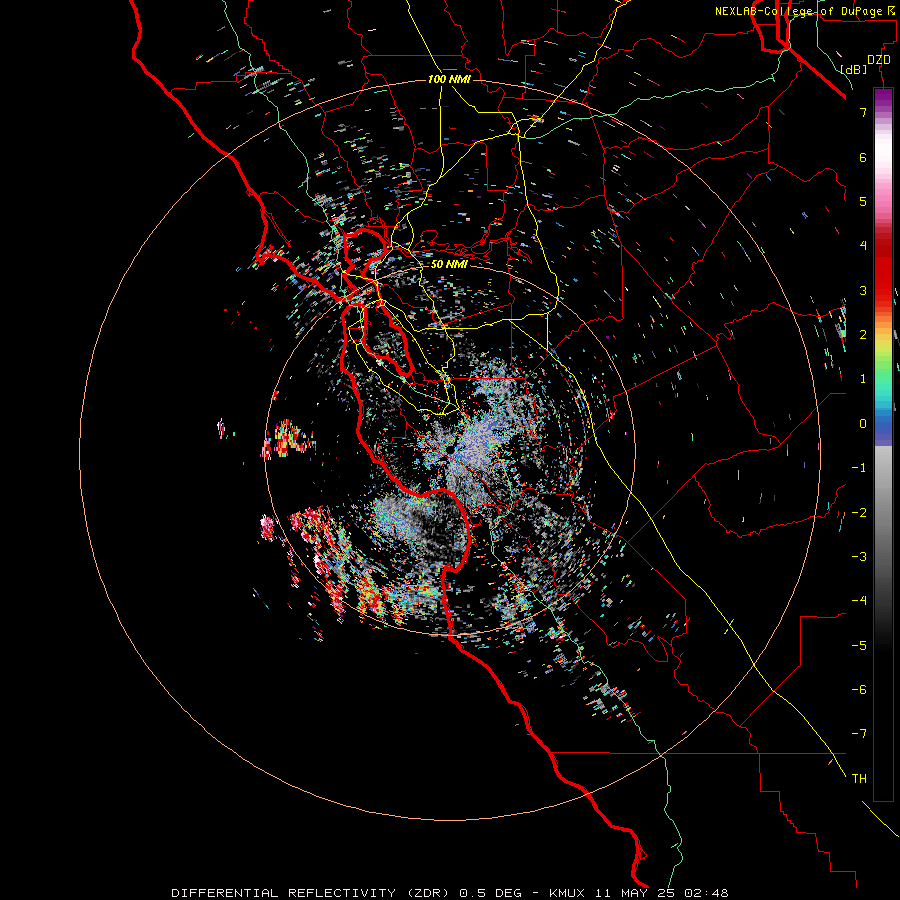Click the -6 value on color scale
900x900 pixels.
[859, 690]
